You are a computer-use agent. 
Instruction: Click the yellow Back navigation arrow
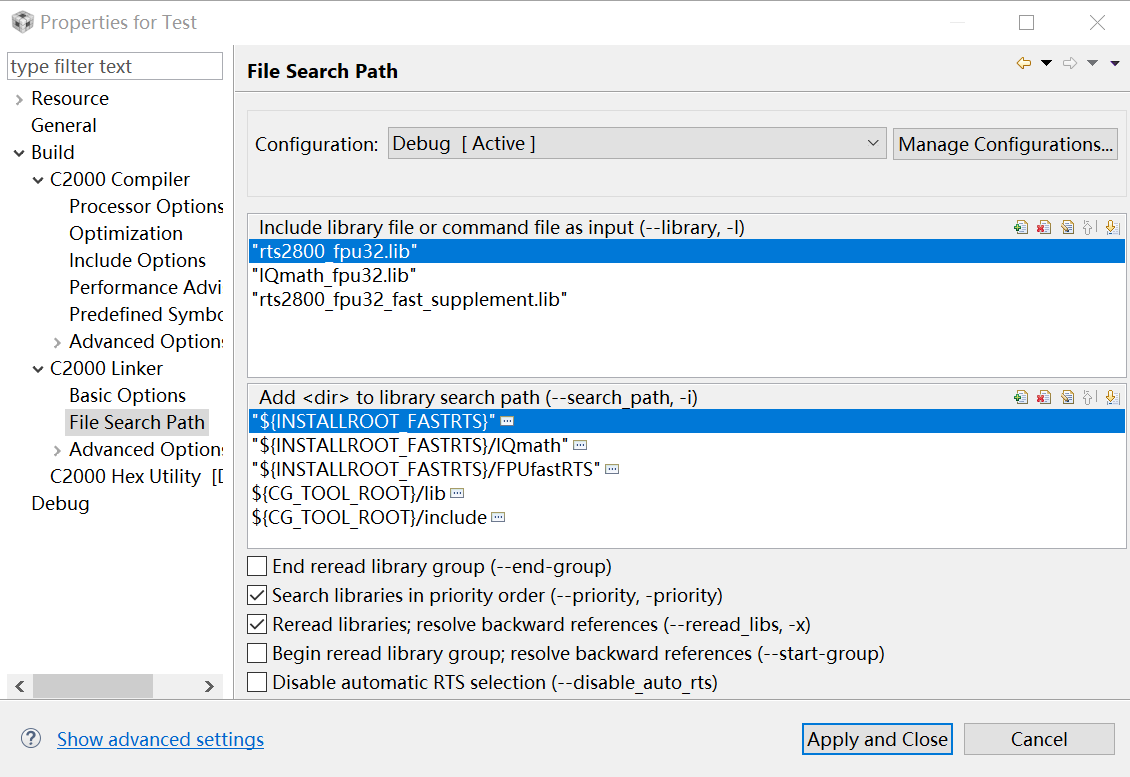click(x=1024, y=63)
